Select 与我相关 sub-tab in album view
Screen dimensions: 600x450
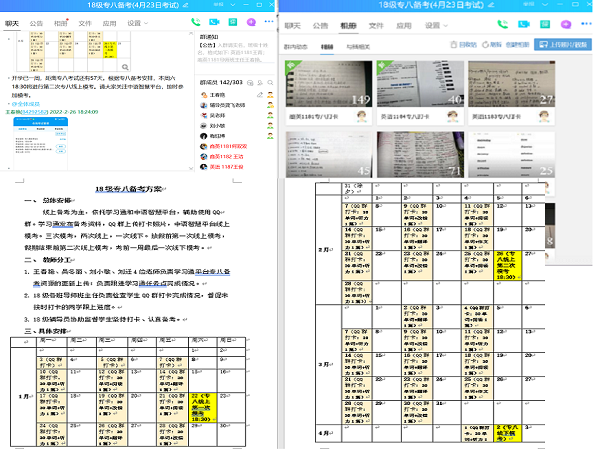358,47
